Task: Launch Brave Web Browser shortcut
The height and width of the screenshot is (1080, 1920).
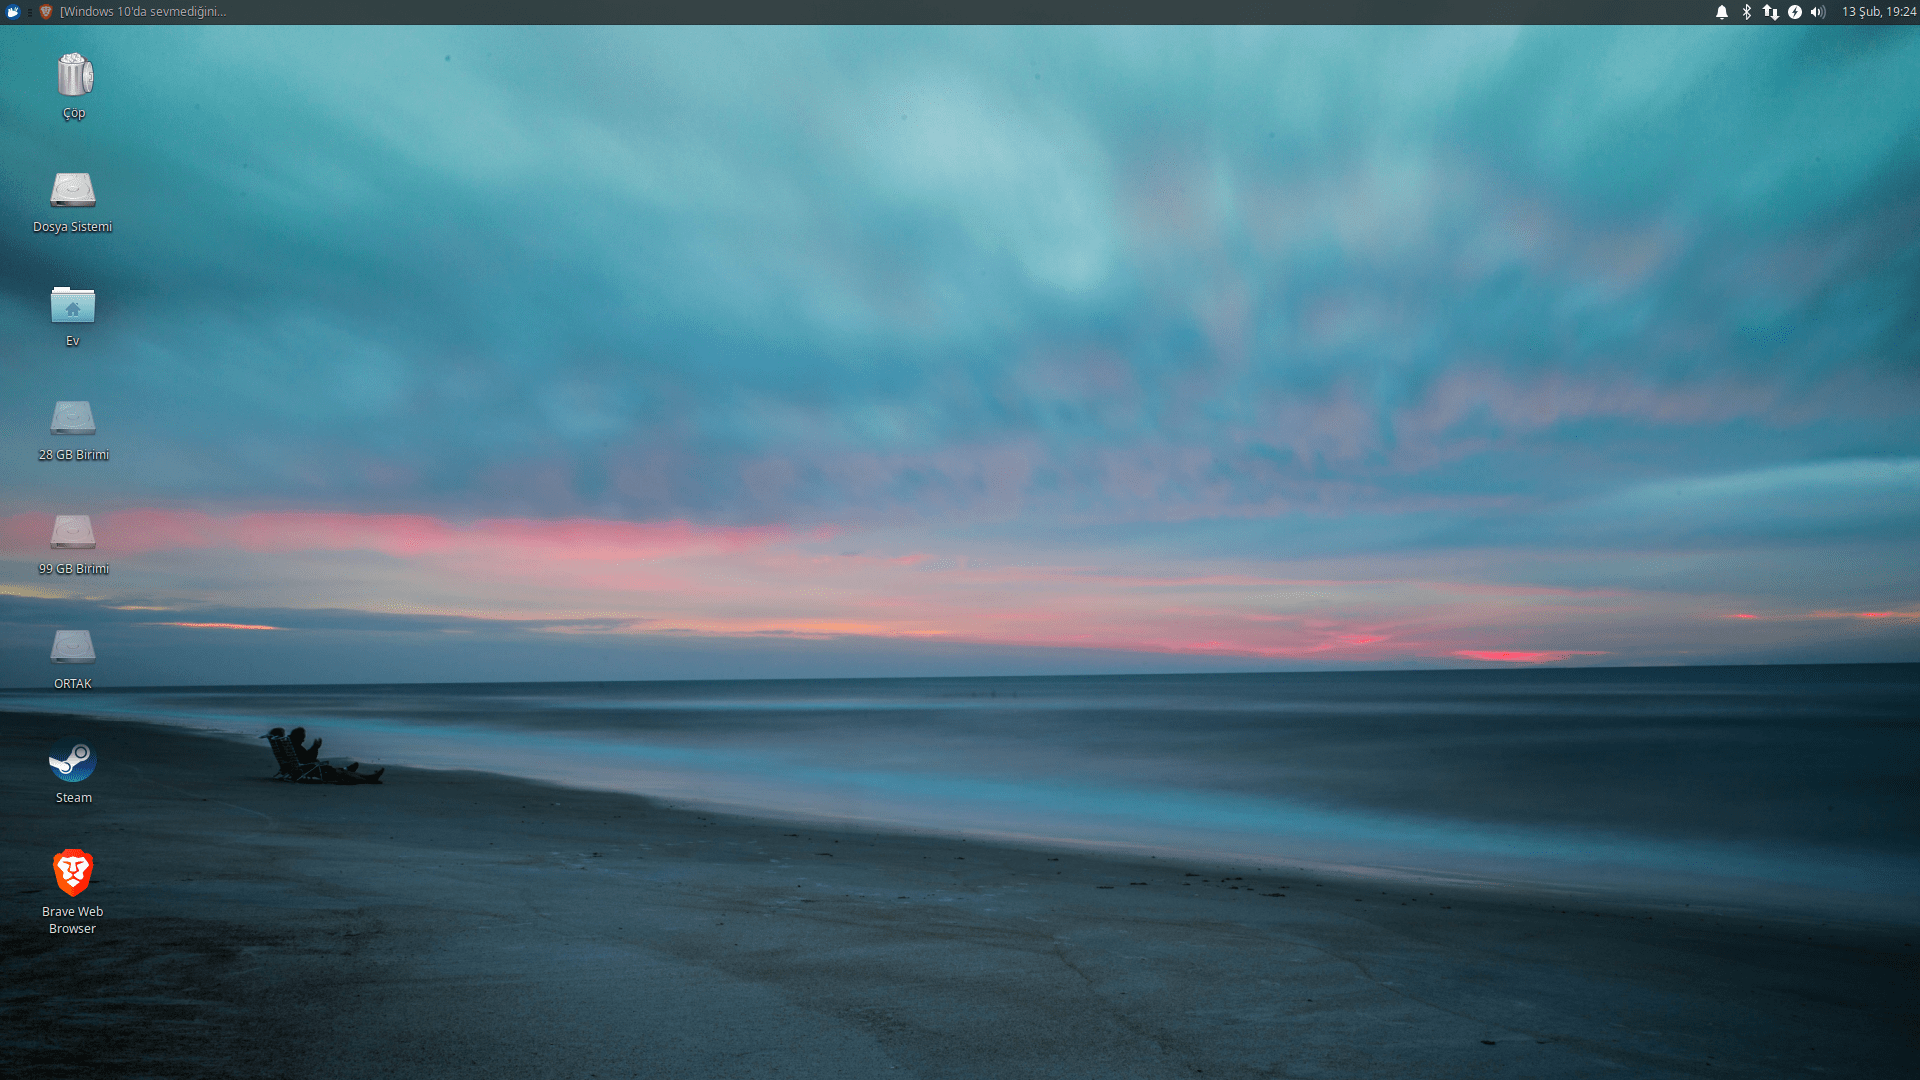Action: point(73,874)
